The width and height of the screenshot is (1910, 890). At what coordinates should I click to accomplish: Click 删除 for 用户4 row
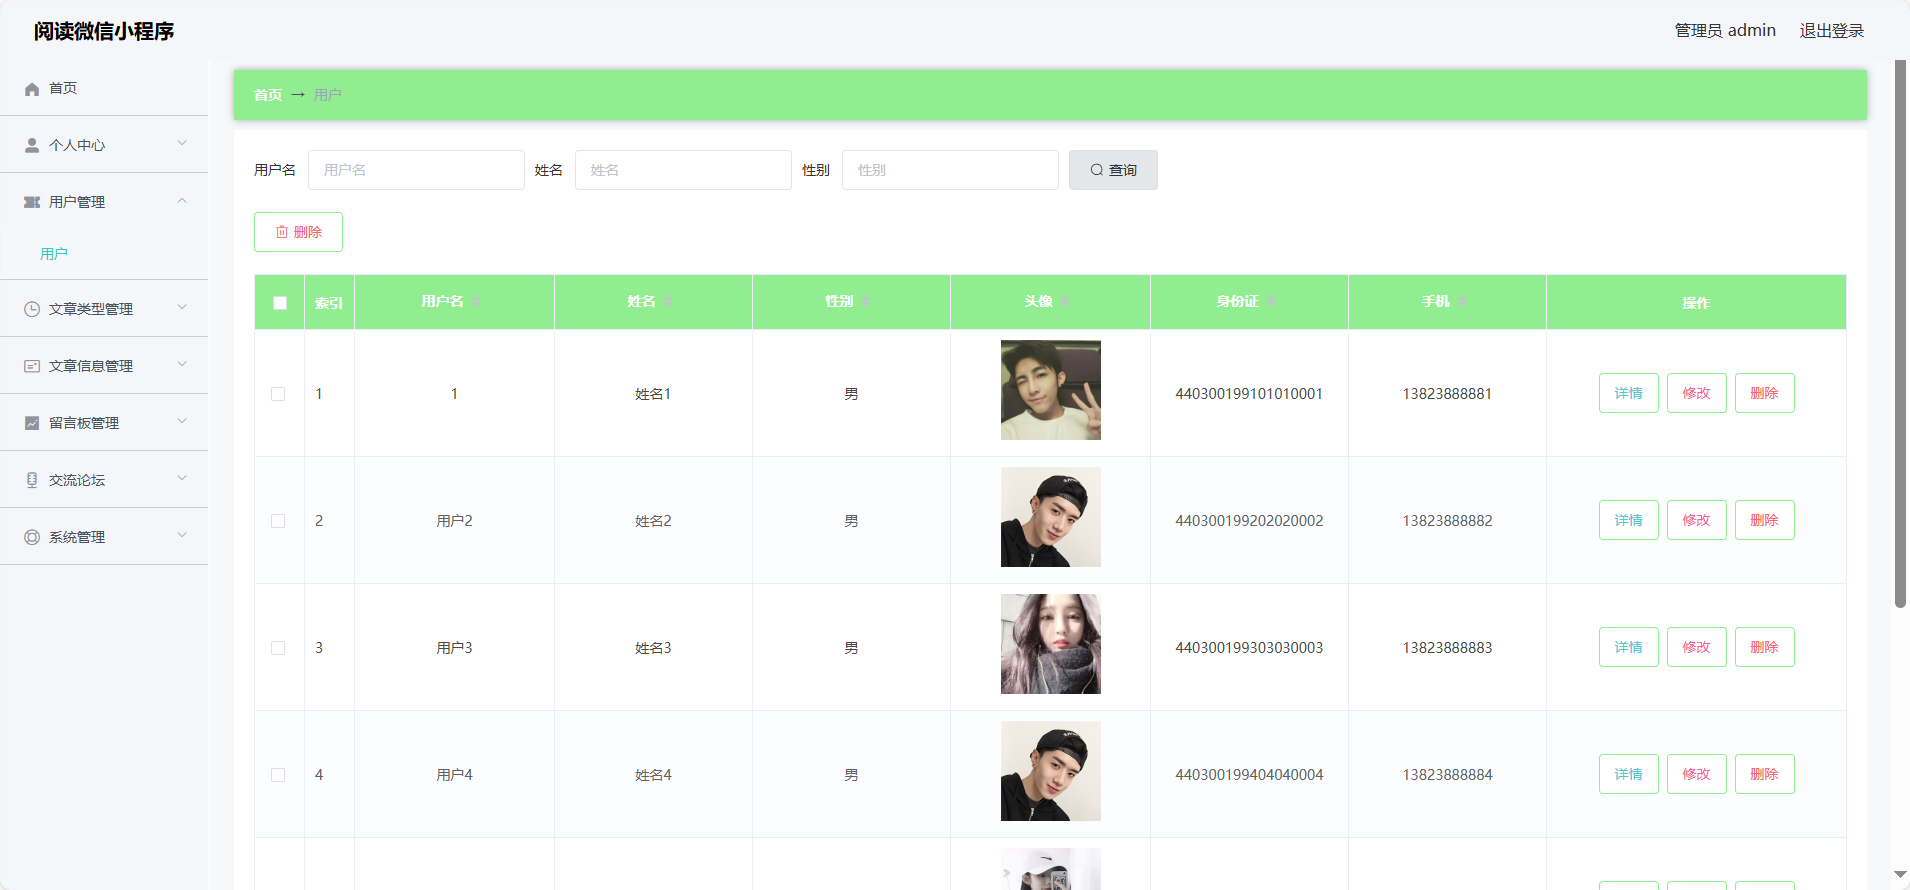coord(1765,774)
